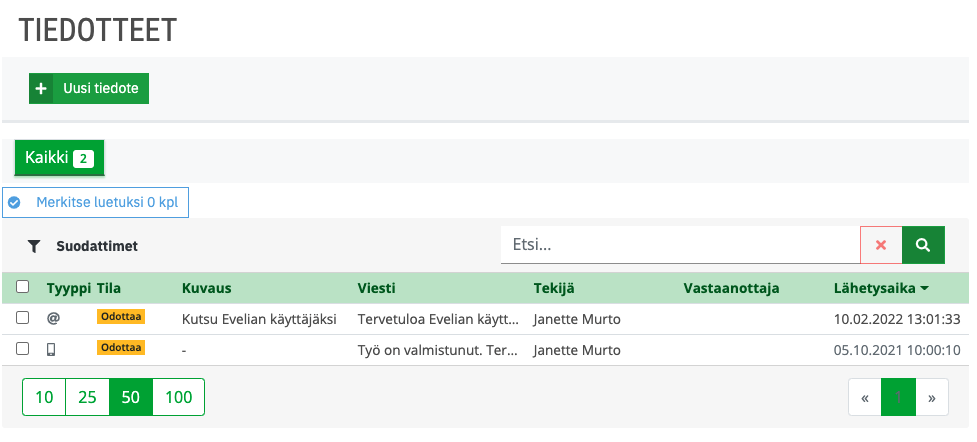Check the second row's checkbox

pos(23,350)
